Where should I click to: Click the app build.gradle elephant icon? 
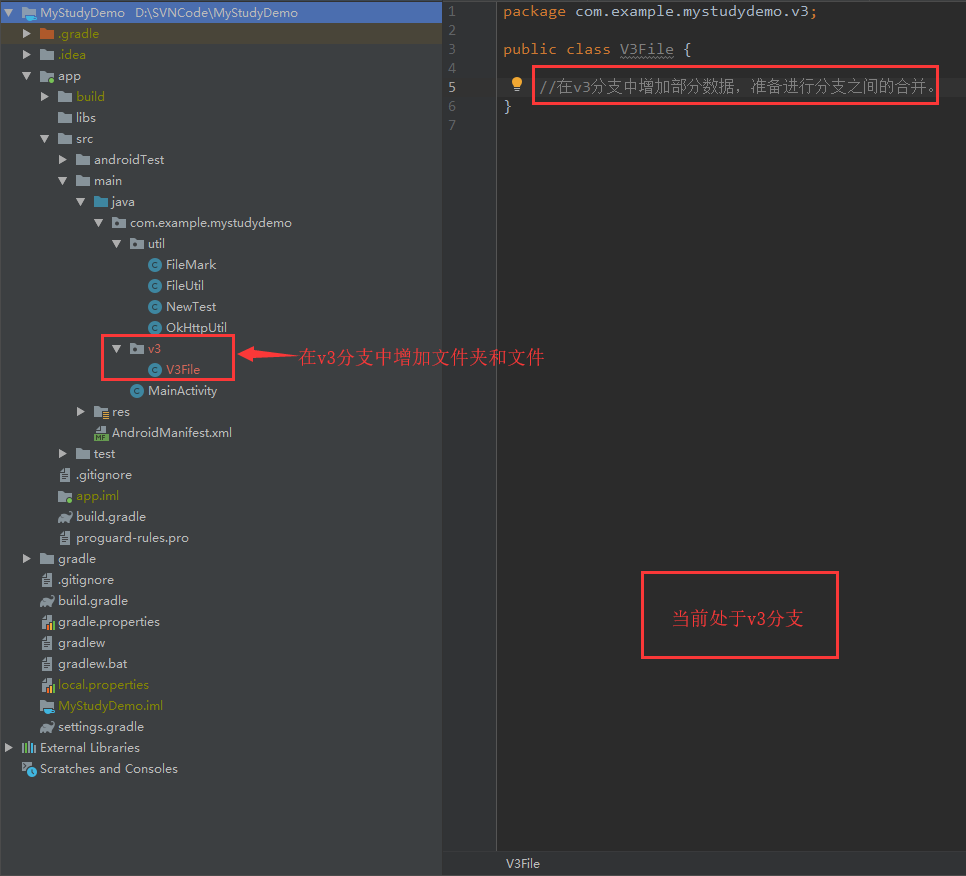pyautogui.click(x=65, y=517)
